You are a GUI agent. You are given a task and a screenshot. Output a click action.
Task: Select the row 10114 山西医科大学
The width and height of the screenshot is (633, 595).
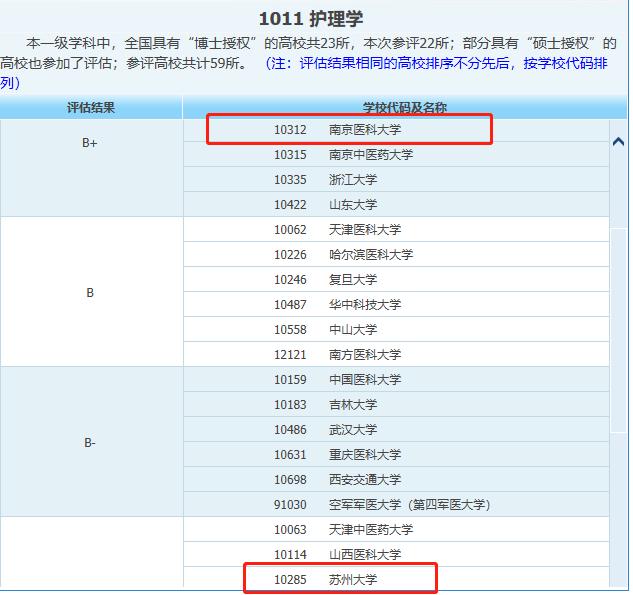(x=396, y=555)
